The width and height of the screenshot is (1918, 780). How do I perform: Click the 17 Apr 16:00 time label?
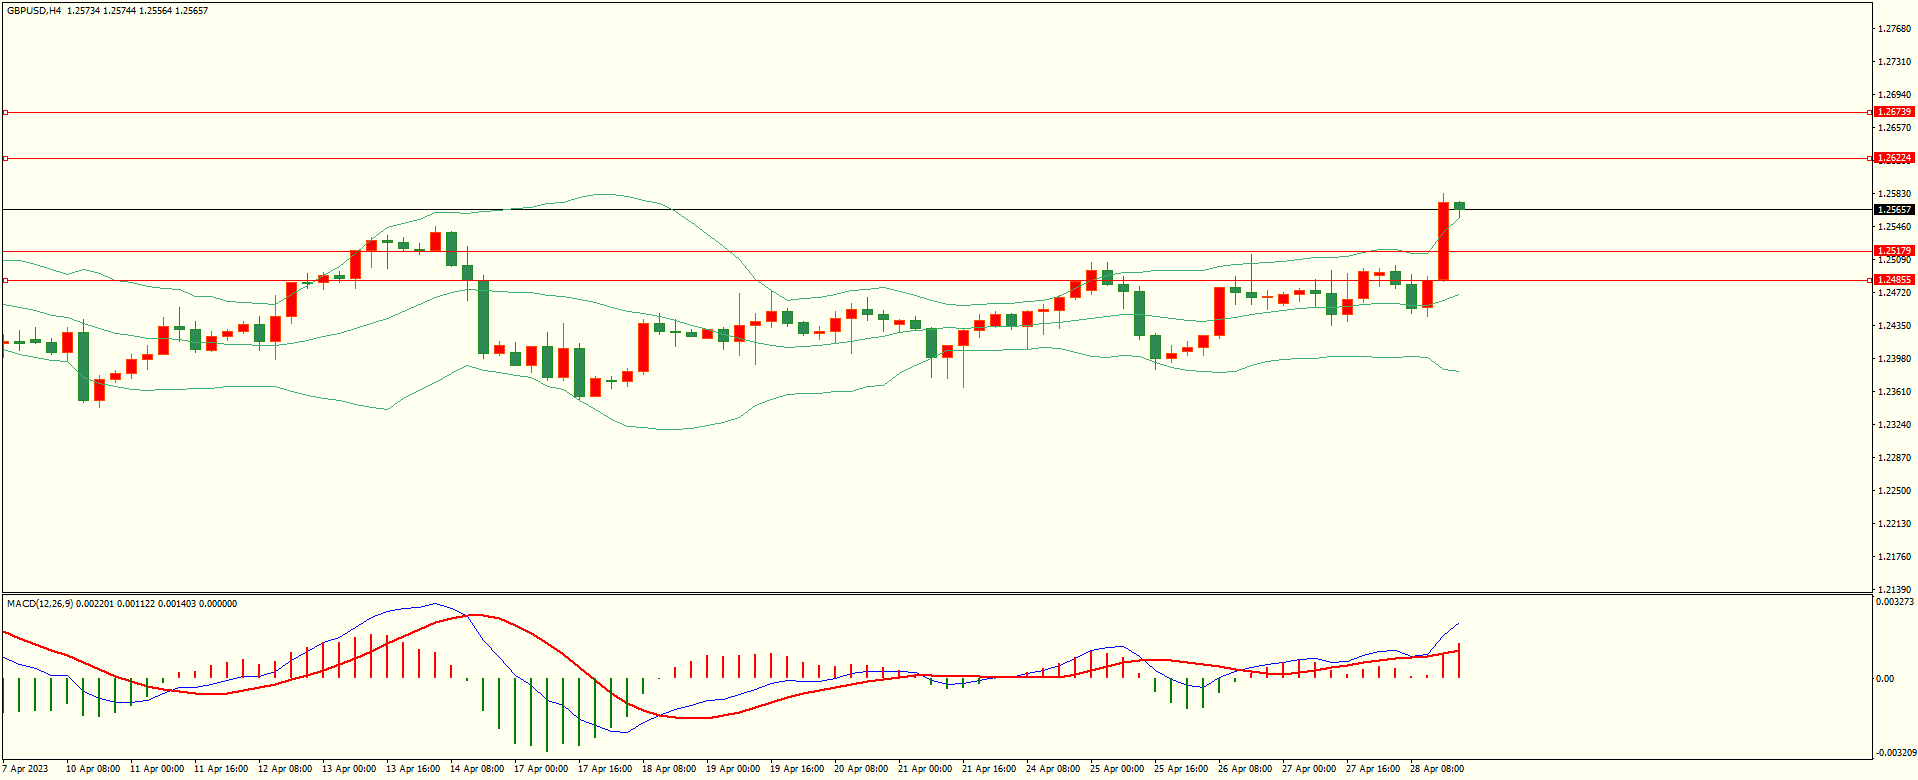click(x=605, y=769)
